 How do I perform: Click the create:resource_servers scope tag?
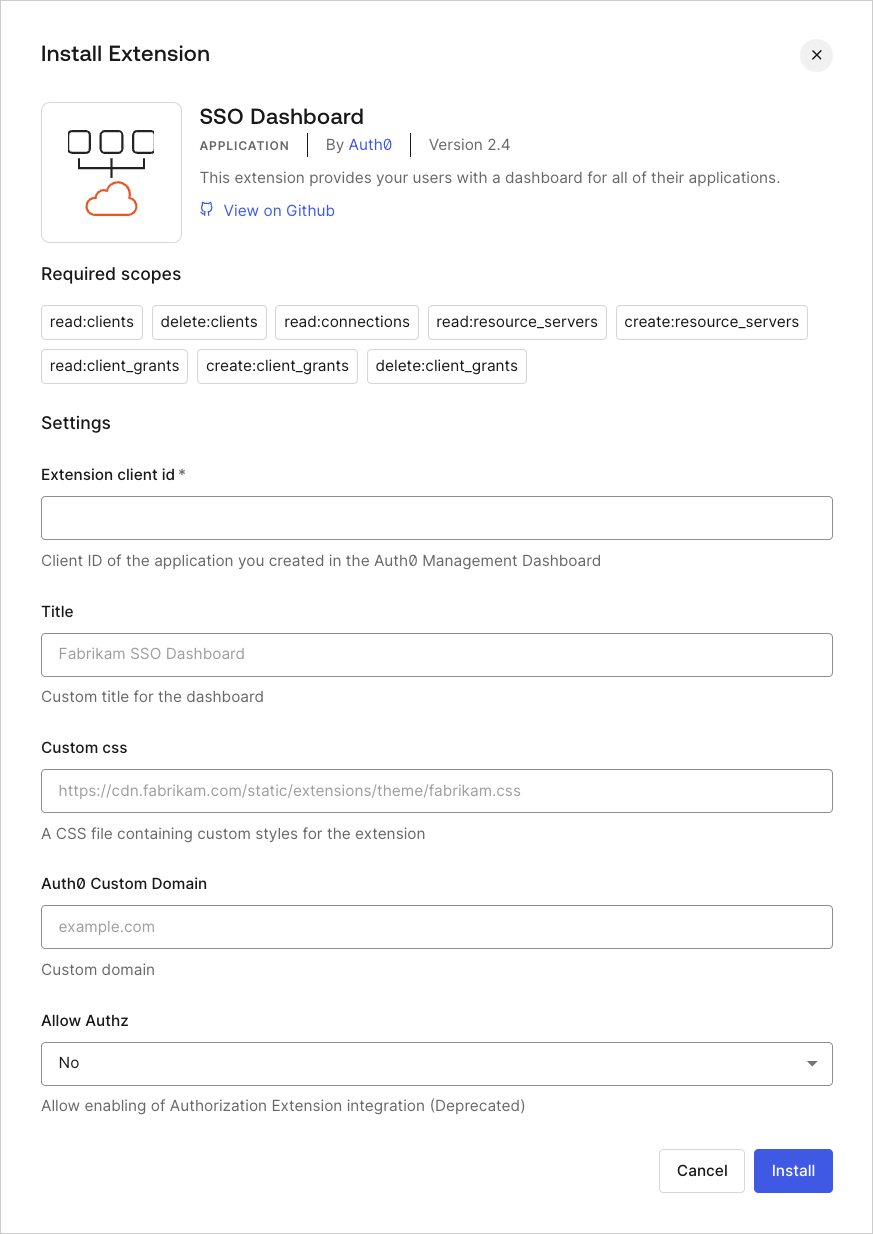coord(711,322)
